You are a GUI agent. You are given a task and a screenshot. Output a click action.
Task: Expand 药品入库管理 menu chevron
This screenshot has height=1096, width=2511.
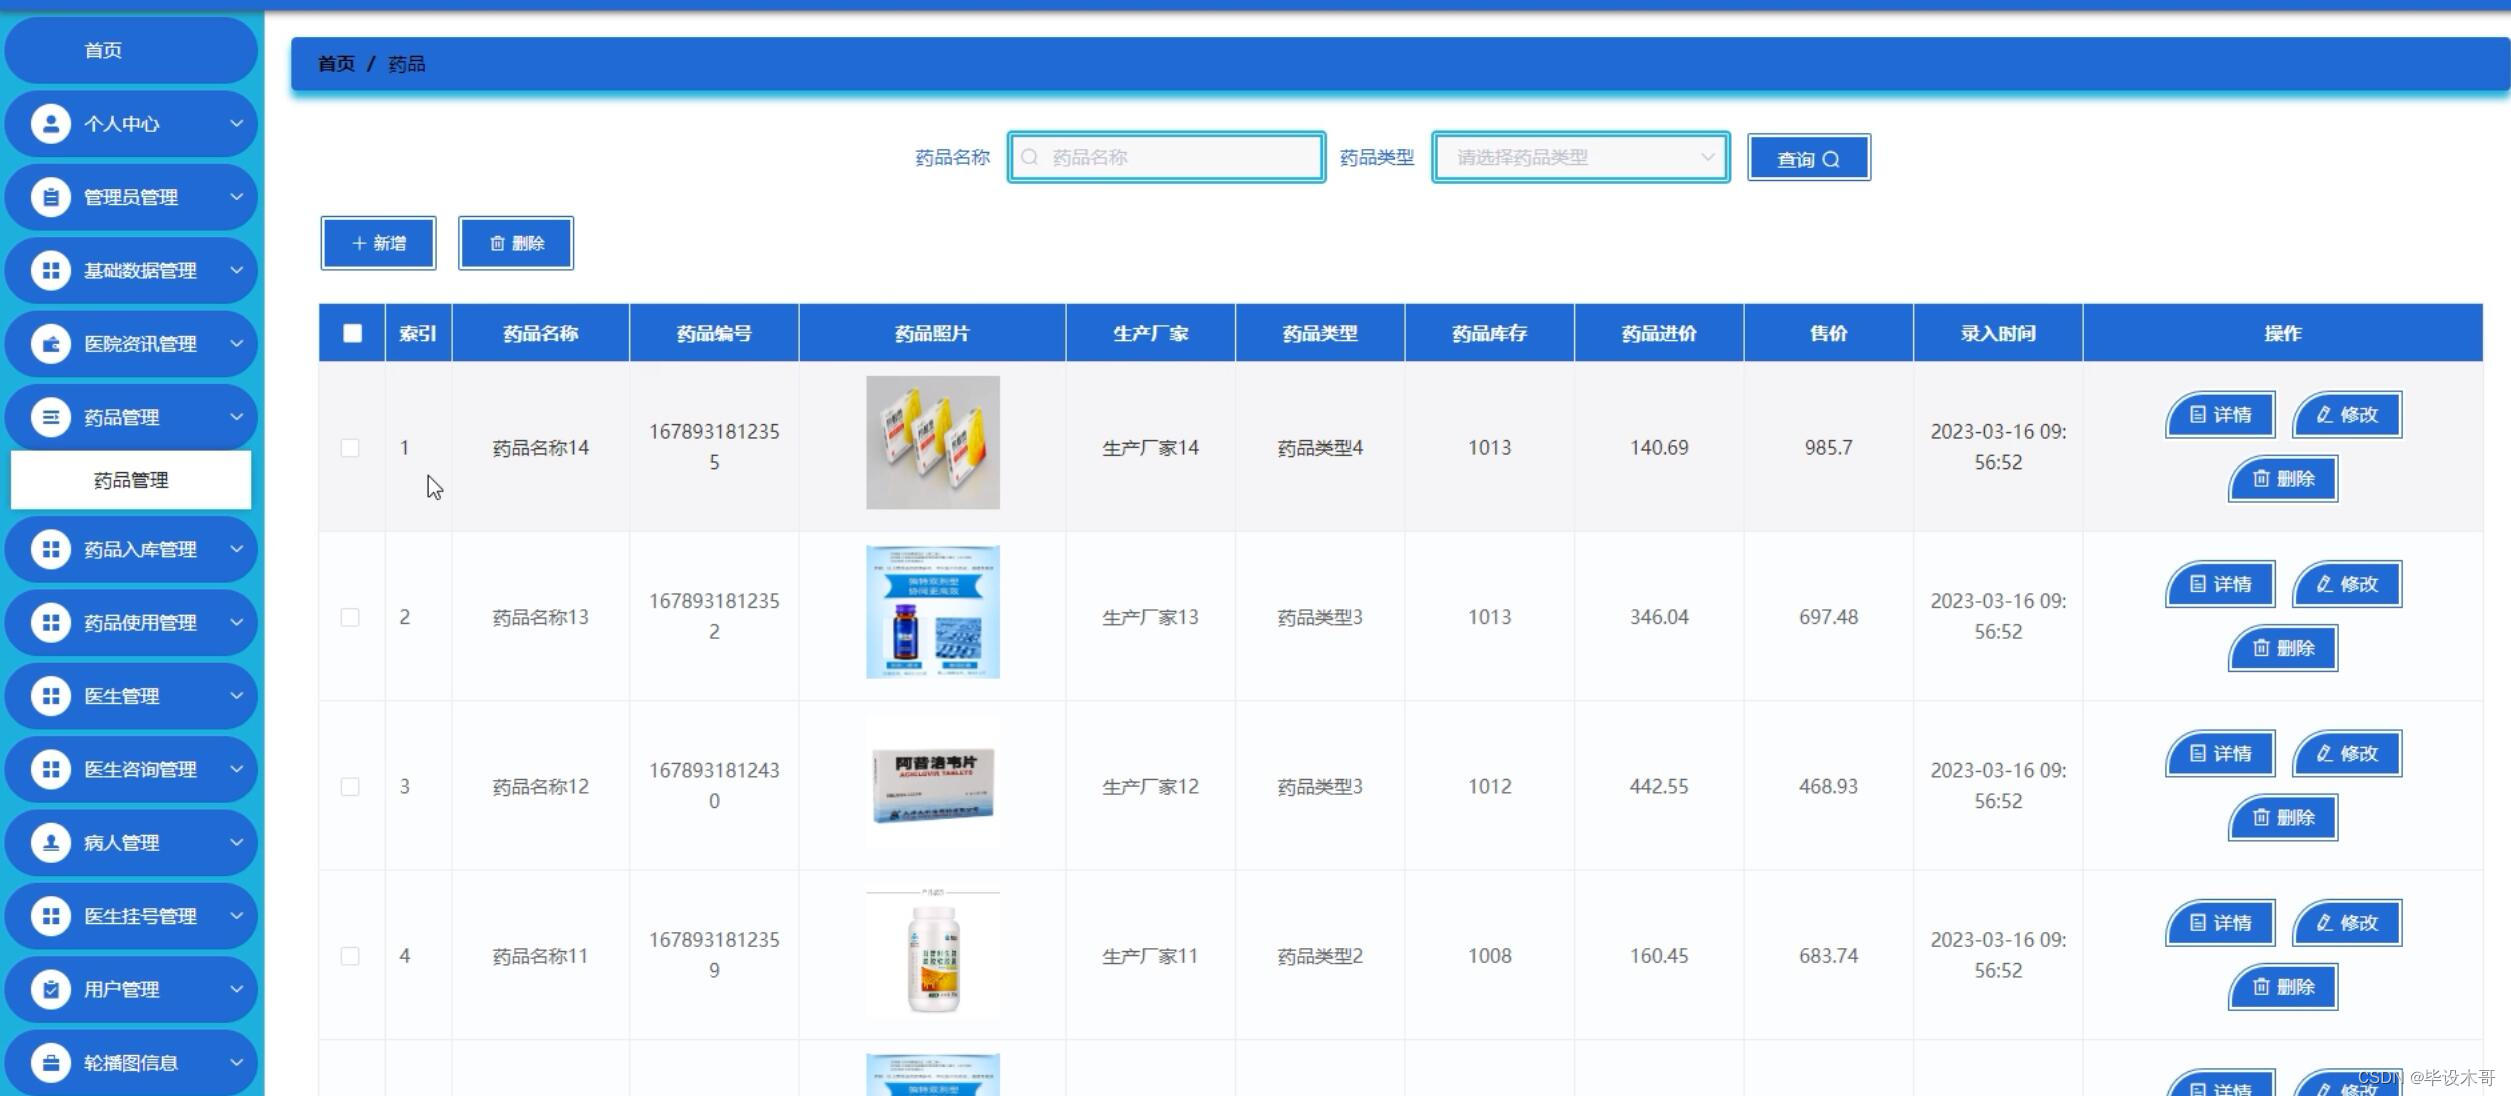pyautogui.click(x=237, y=549)
